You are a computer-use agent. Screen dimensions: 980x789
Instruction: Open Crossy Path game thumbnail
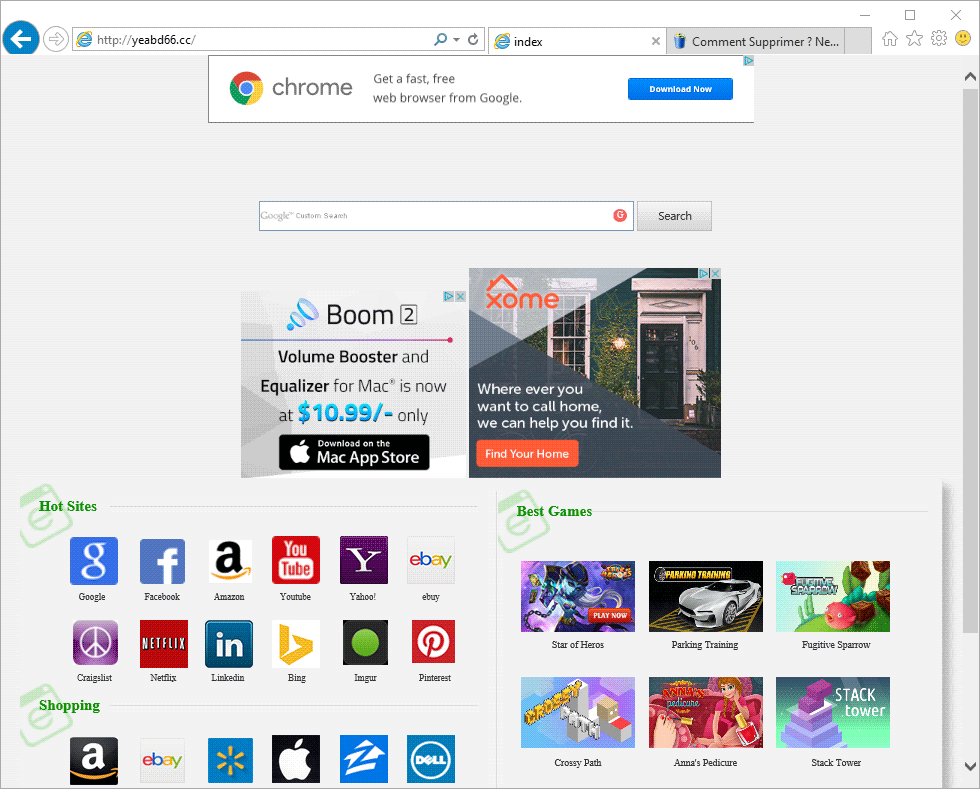578,713
